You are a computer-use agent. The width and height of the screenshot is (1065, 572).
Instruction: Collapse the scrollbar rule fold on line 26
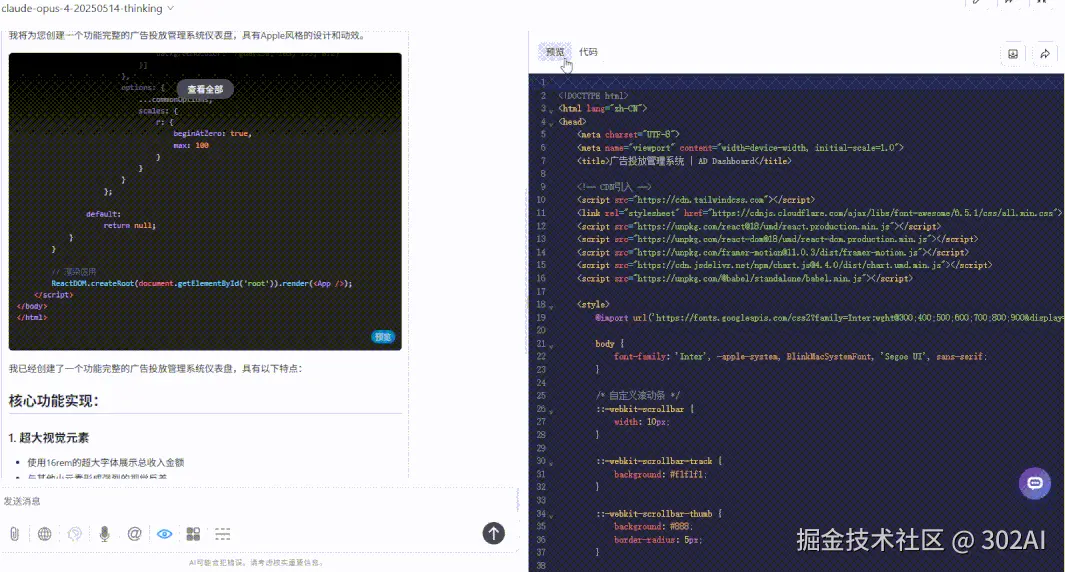point(551,410)
